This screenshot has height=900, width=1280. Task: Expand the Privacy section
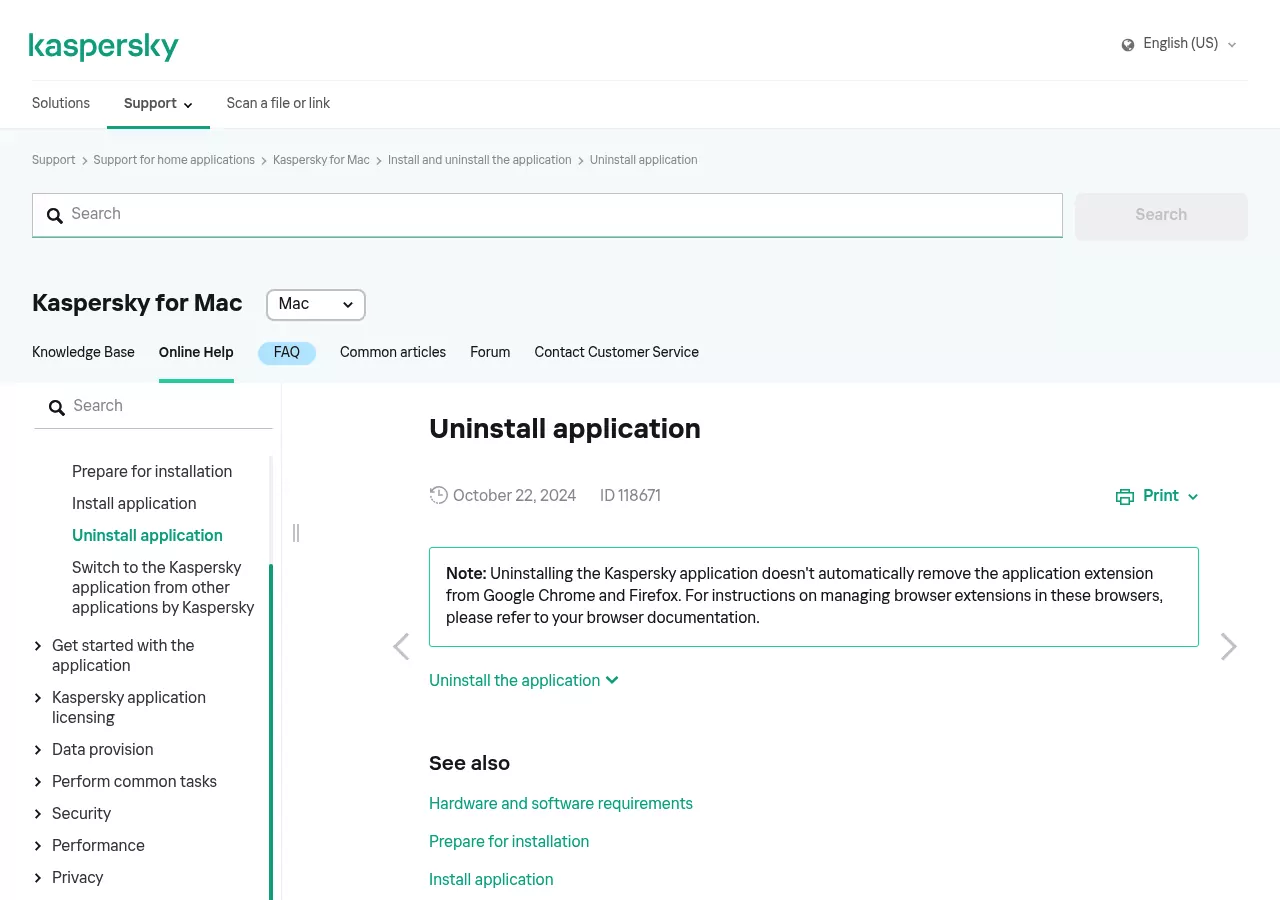[x=38, y=878]
